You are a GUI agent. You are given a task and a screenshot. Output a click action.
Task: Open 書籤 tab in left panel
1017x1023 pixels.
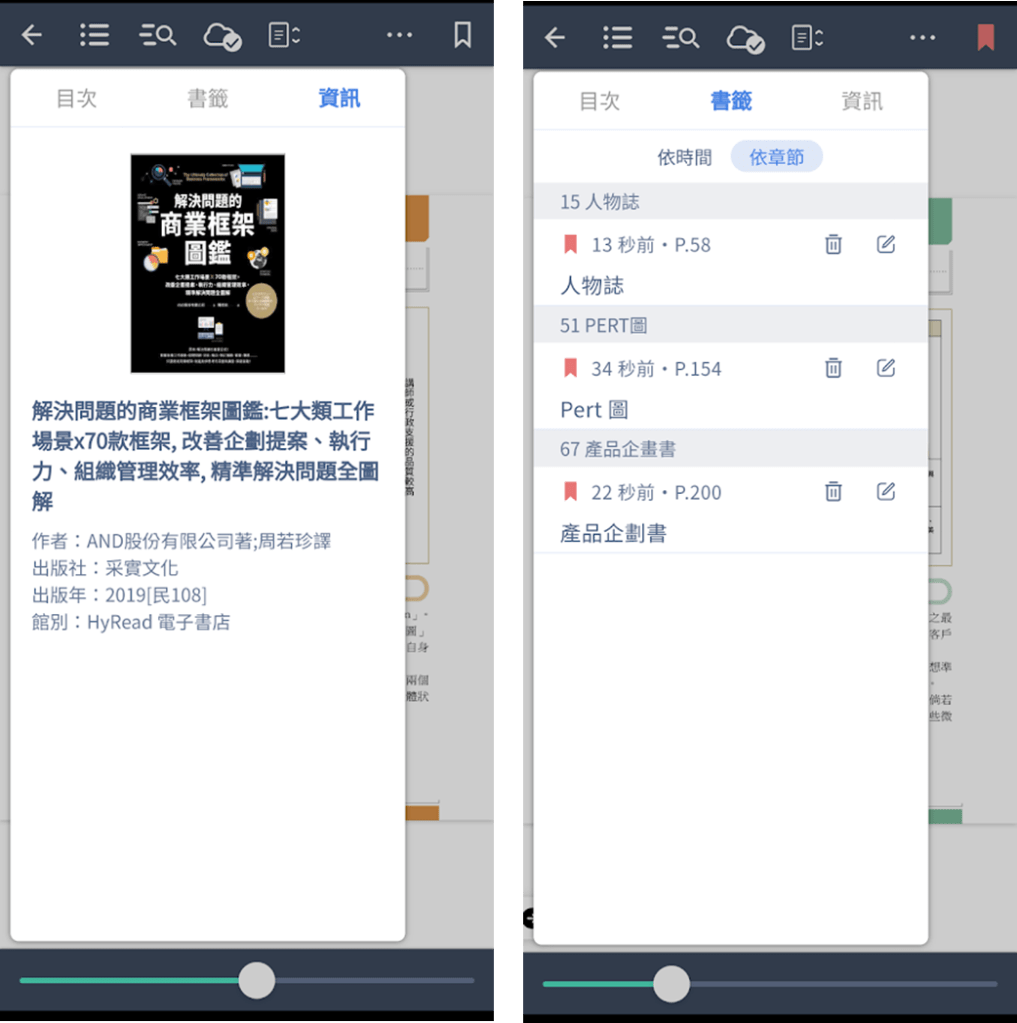click(208, 98)
